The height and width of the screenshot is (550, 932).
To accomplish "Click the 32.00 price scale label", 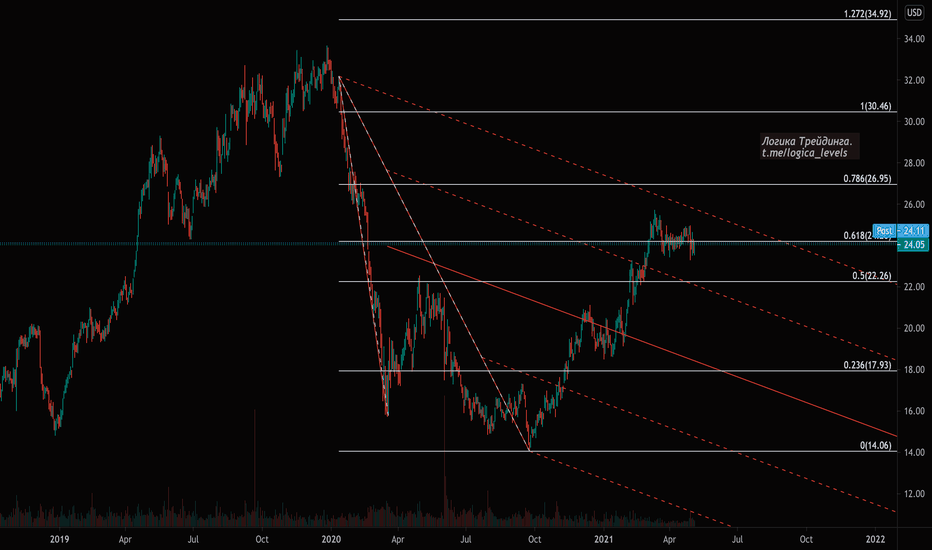I will coord(914,80).
